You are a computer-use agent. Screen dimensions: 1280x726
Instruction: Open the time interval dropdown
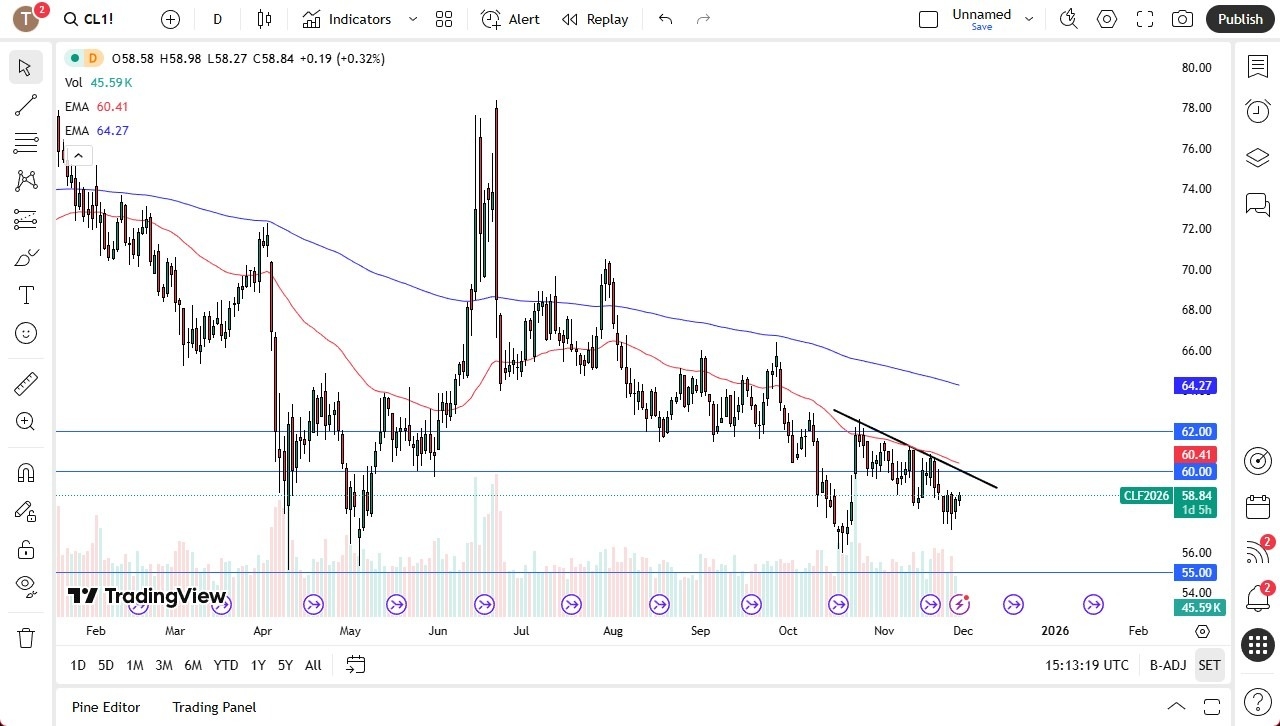pyautogui.click(x=216, y=19)
